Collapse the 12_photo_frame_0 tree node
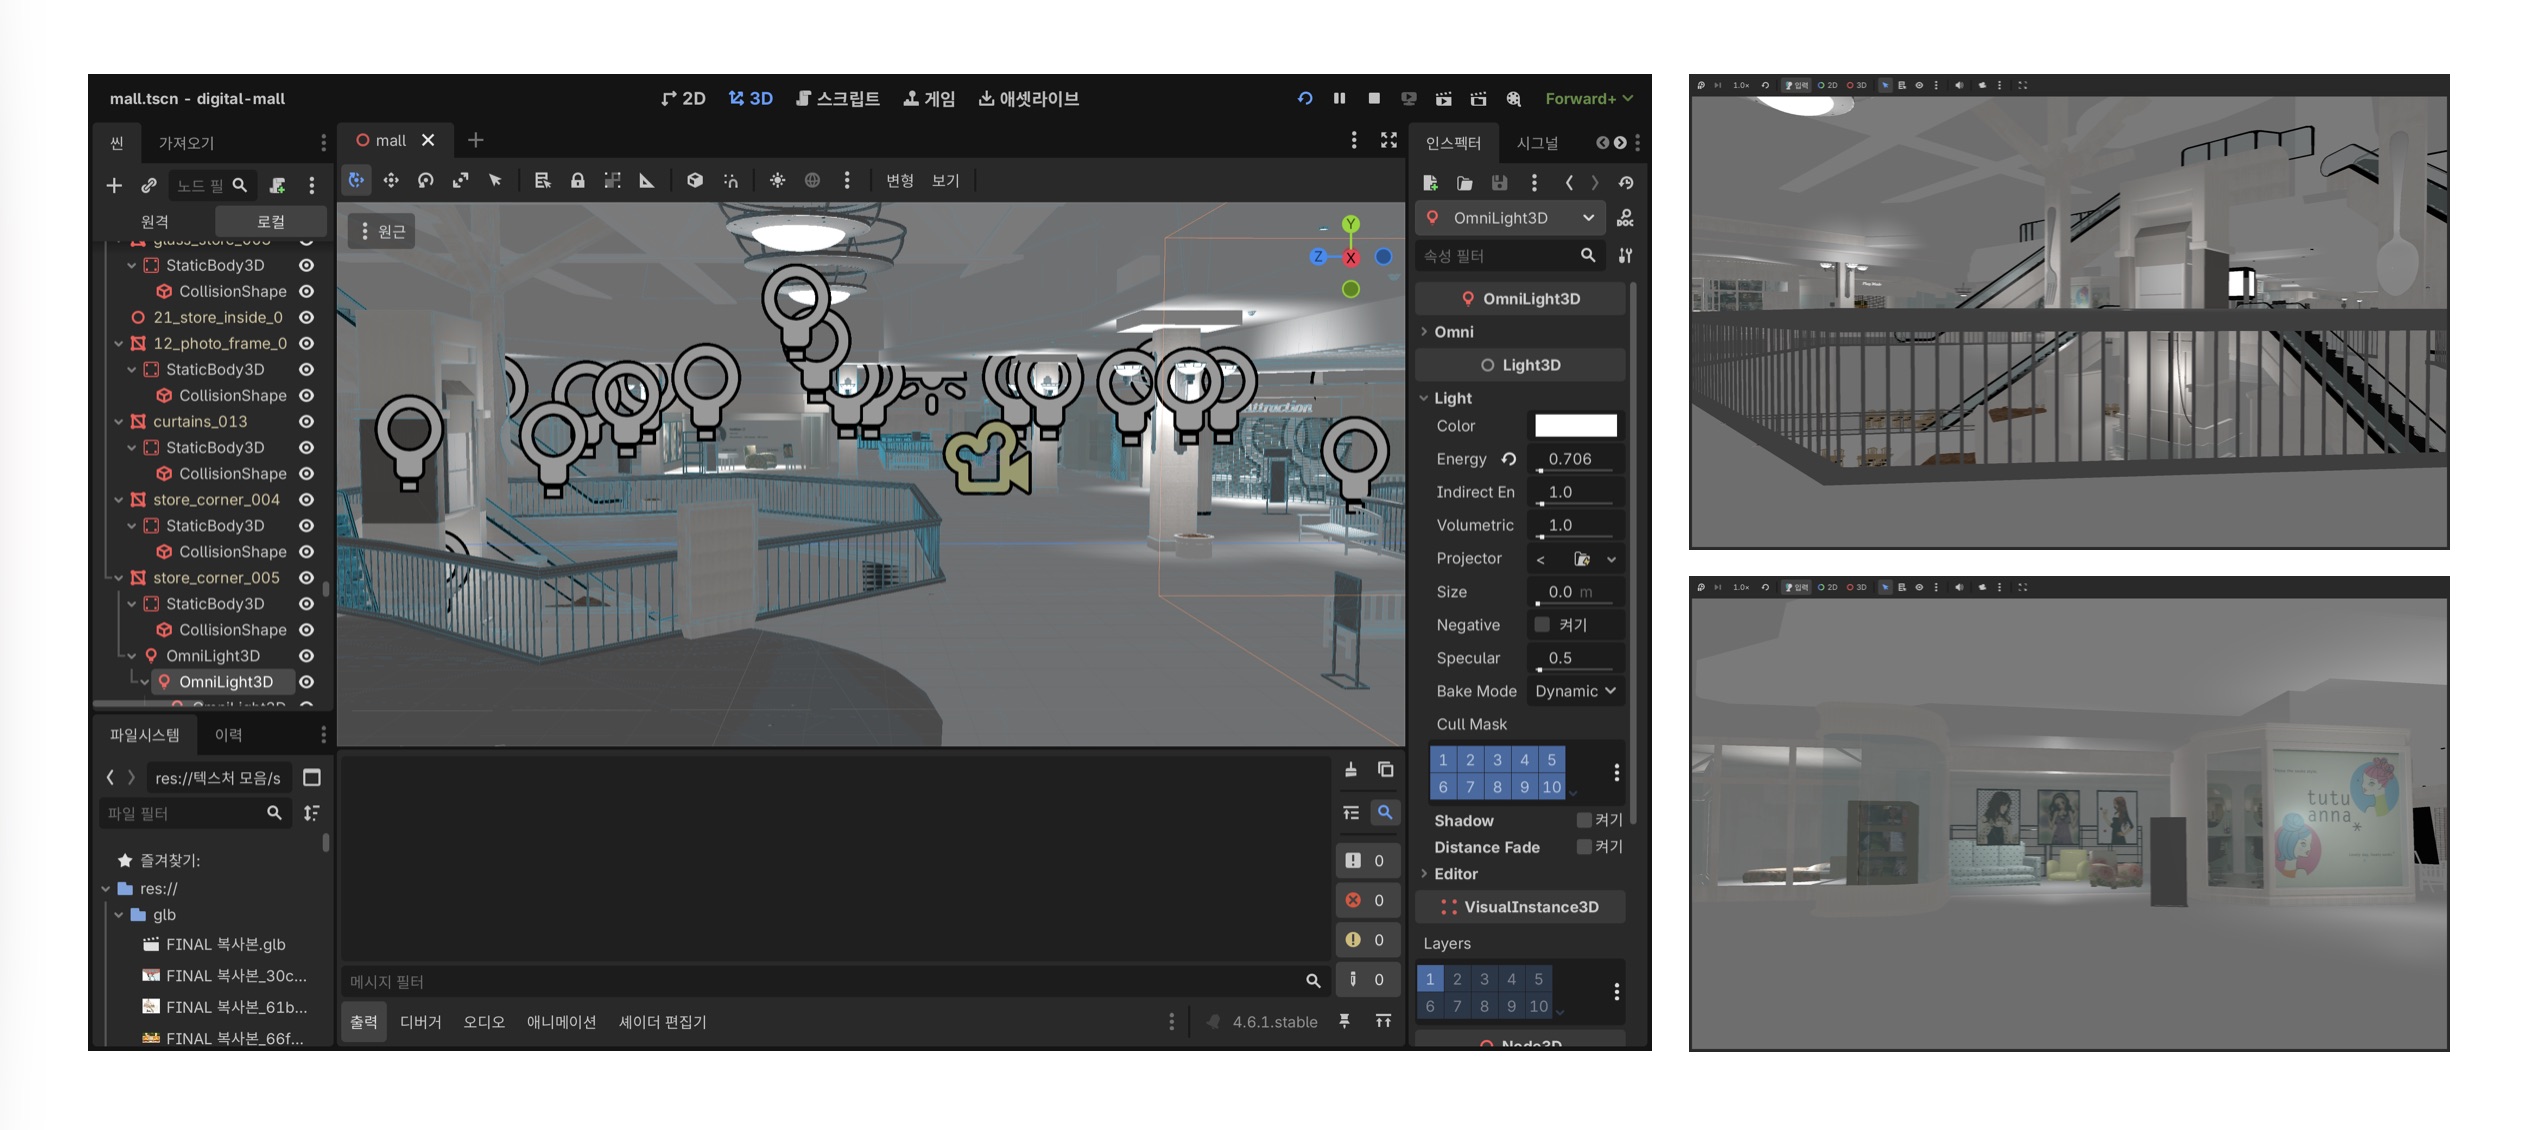This screenshot has height=1130, width=2536. click(119, 343)
